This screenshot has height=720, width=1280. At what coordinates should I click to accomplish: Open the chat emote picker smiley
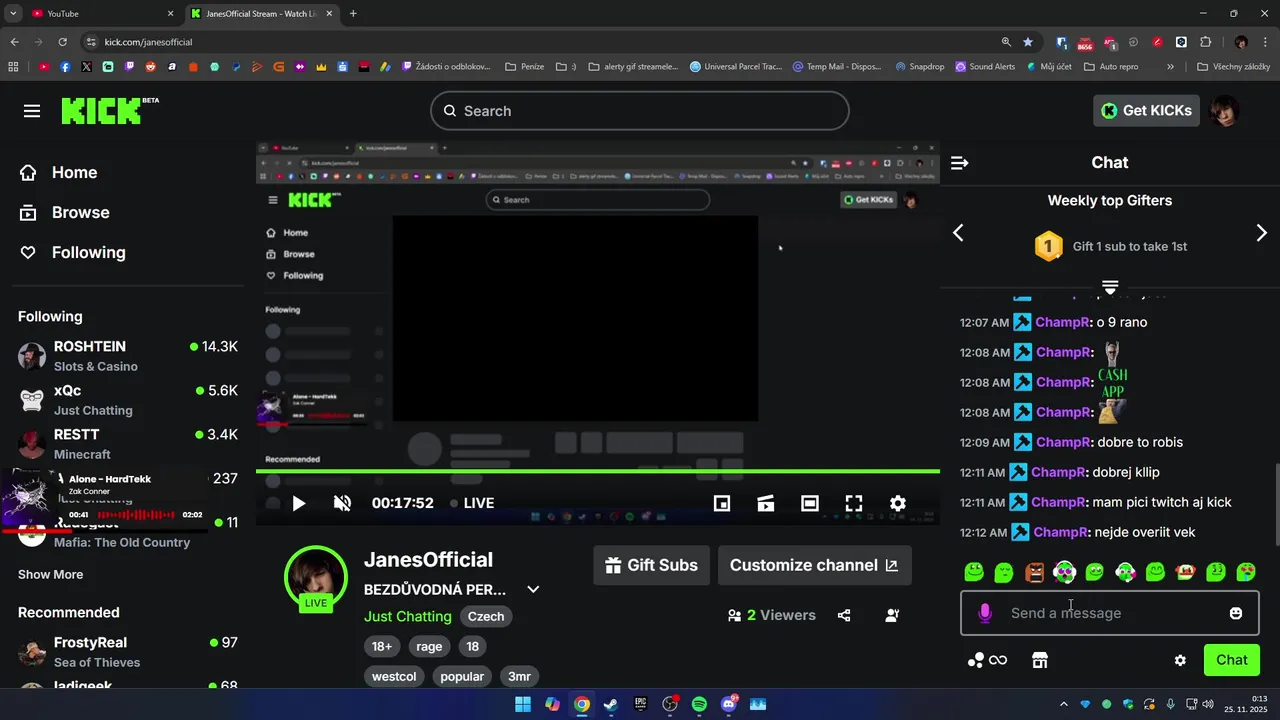point(1236,613)
